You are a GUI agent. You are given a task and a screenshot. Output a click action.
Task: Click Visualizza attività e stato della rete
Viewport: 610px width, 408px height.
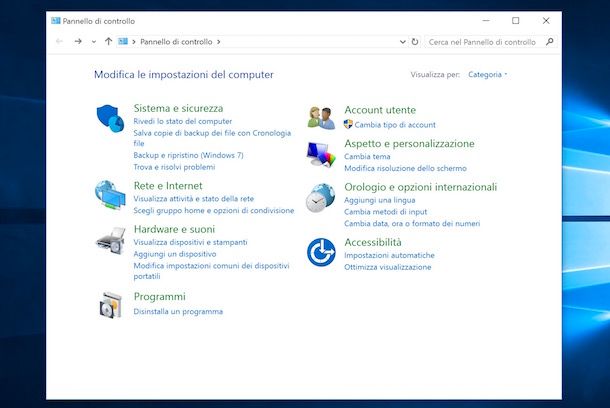193,199
